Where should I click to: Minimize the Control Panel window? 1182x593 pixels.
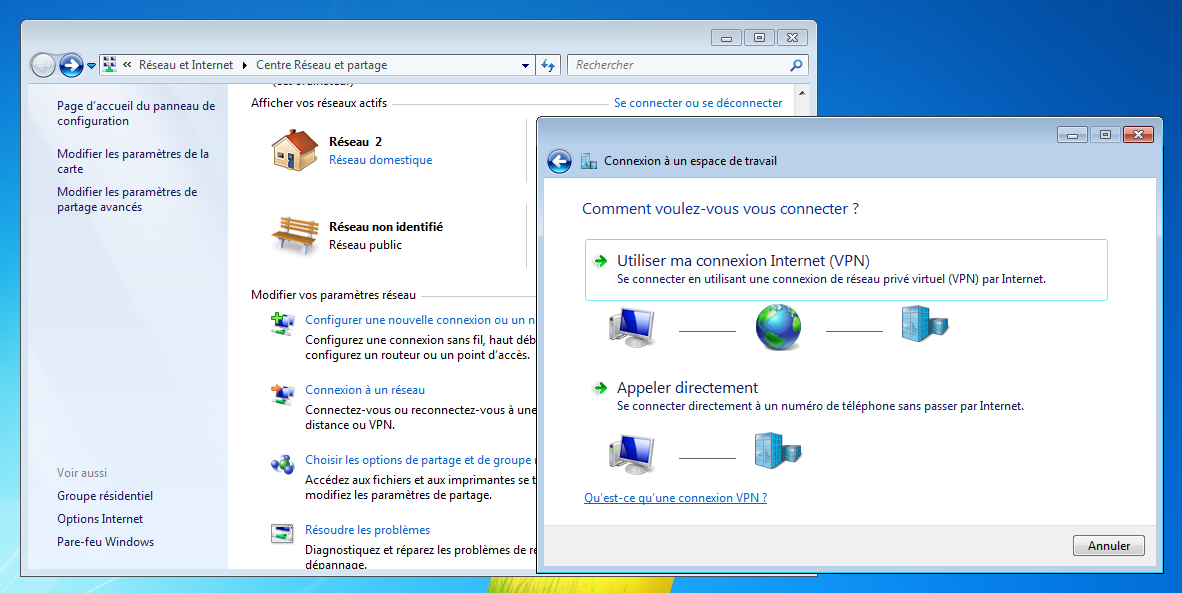point(726,38)
